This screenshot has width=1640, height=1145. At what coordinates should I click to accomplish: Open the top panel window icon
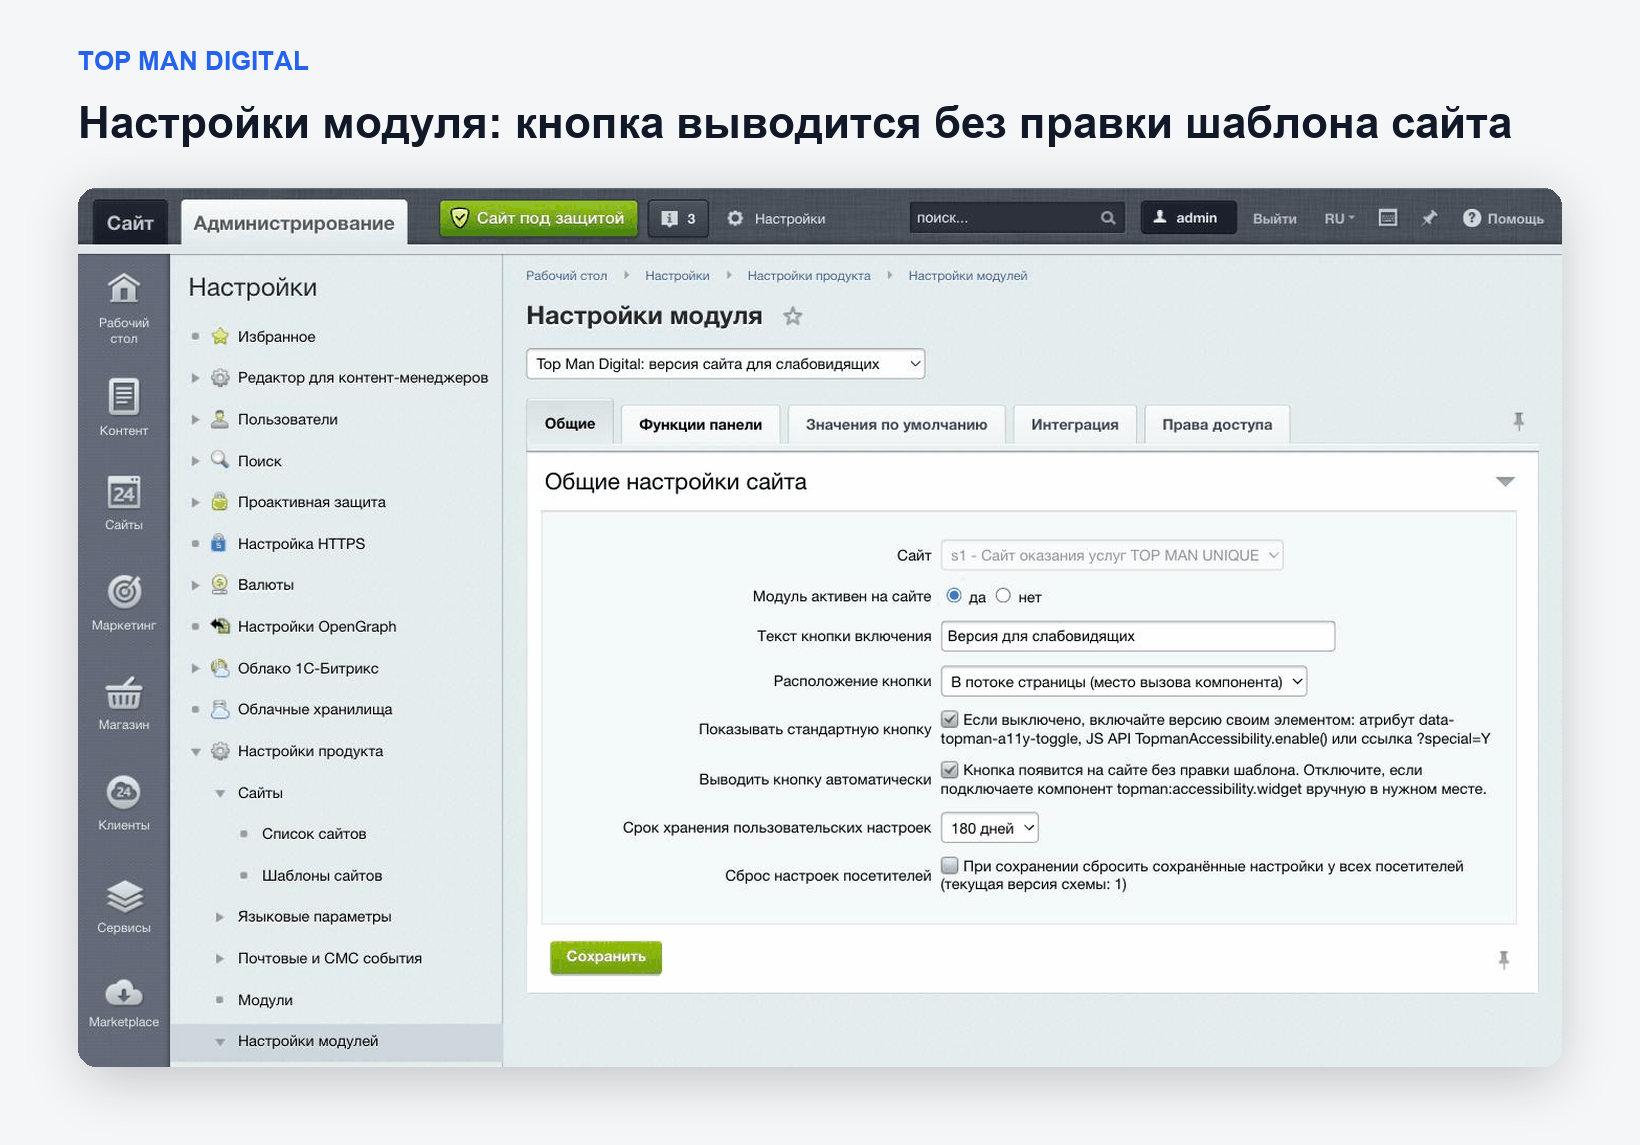[1388, 218]
